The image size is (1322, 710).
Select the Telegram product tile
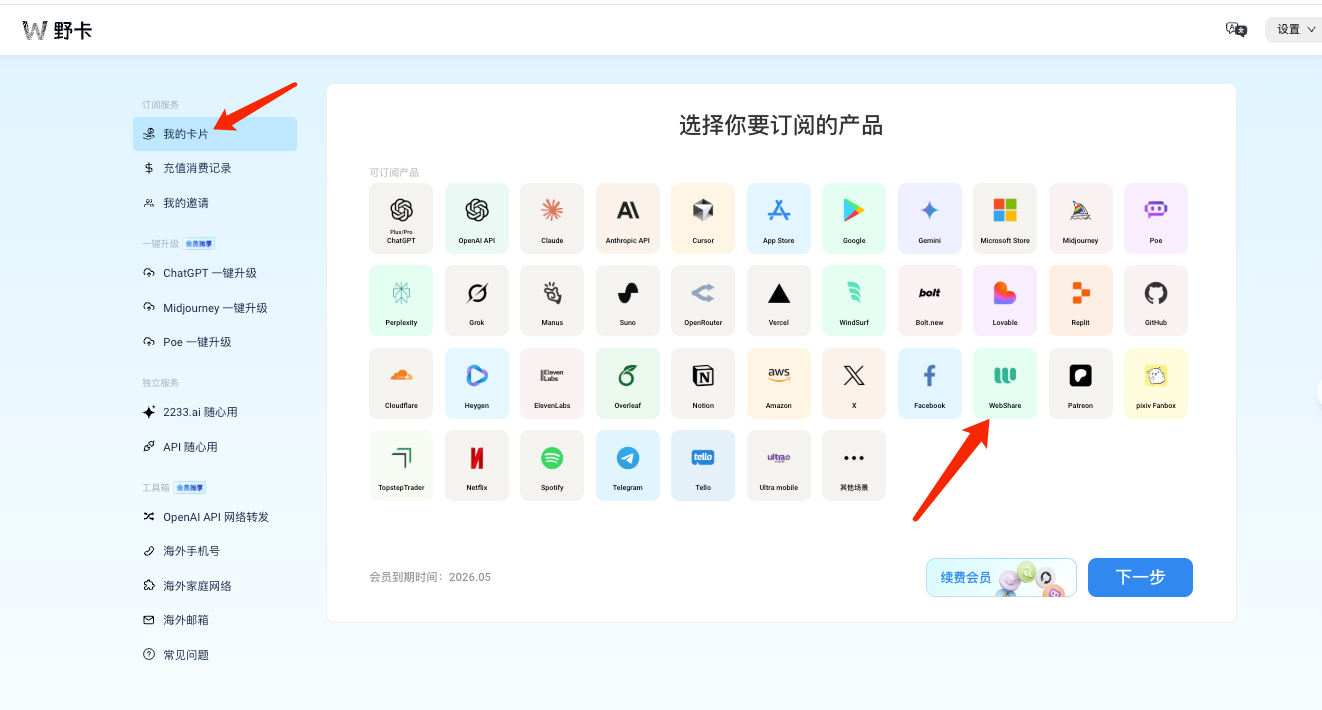click(628, 465)
